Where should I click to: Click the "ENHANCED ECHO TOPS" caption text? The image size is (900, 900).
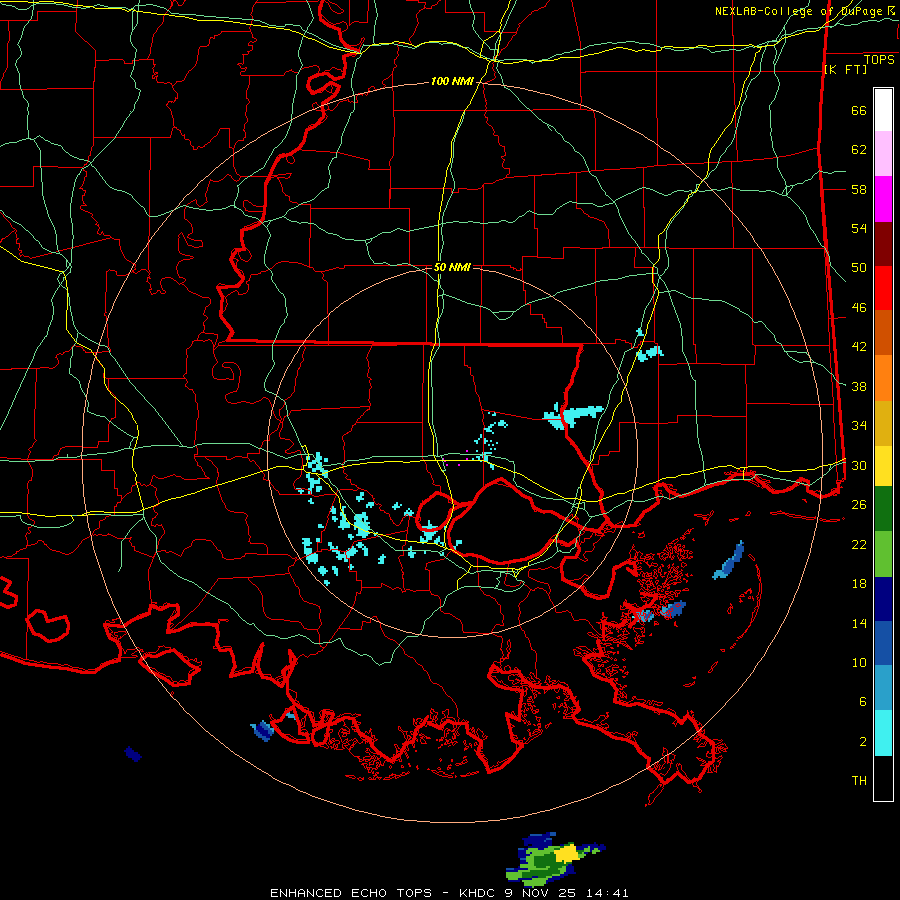point(351,893)
